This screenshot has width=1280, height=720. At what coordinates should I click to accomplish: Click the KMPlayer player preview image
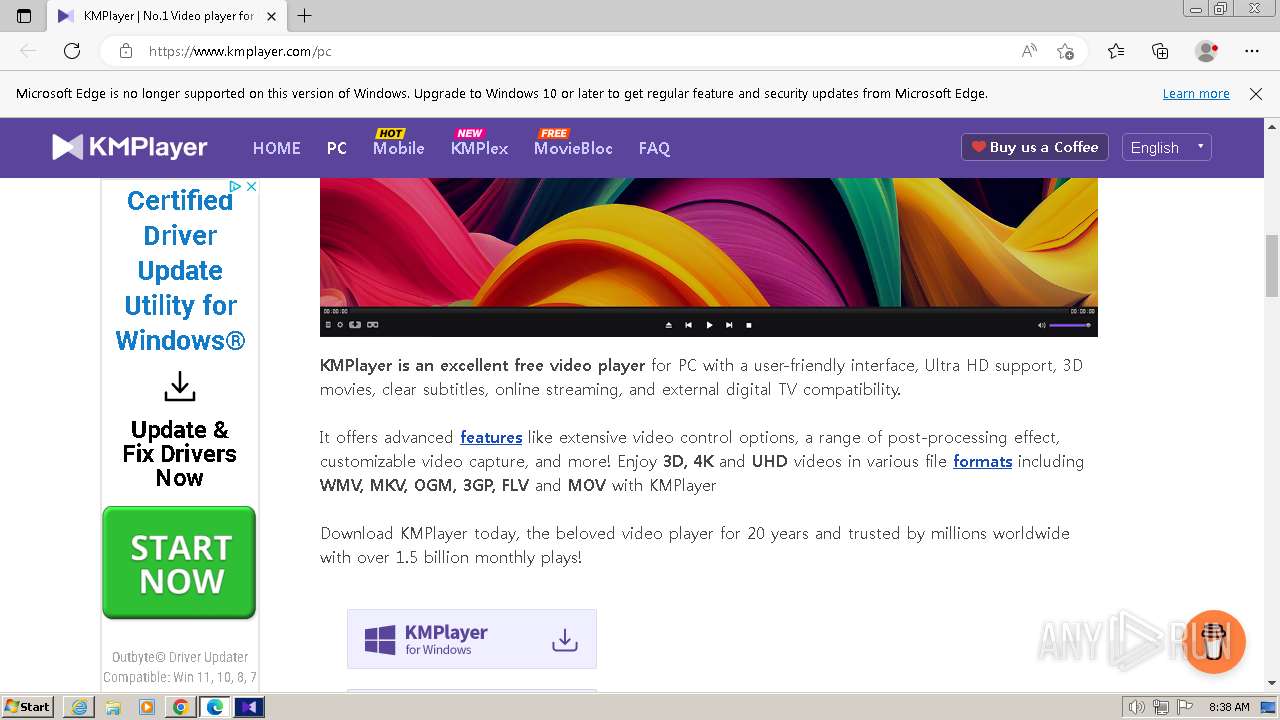[709, 257]
